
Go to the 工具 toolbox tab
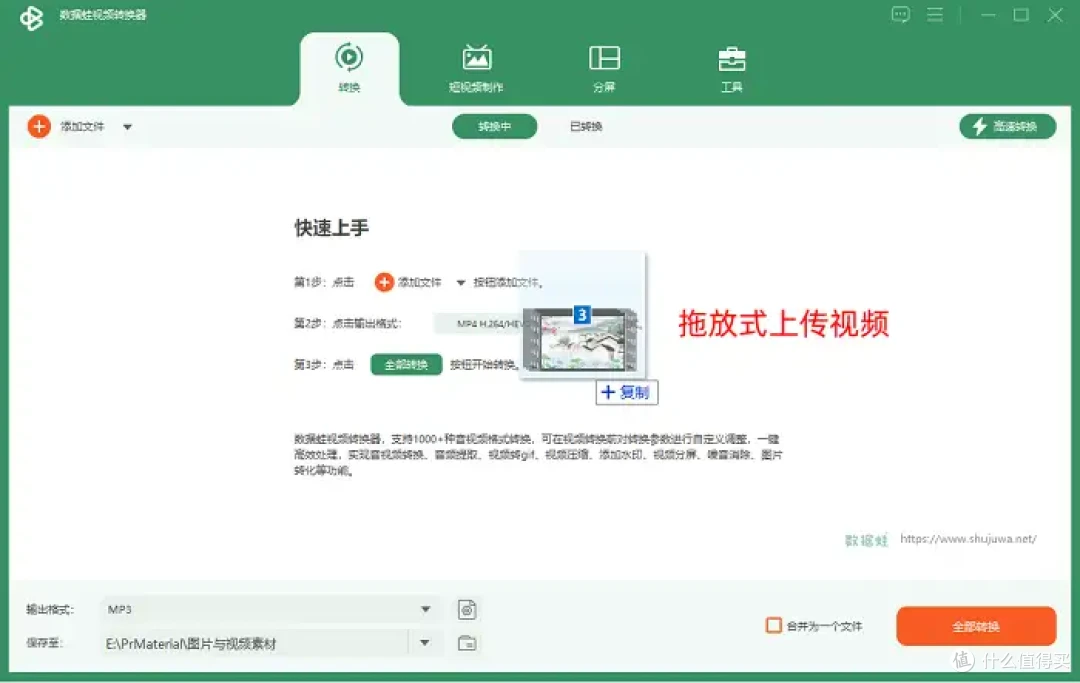pos(731,68)
